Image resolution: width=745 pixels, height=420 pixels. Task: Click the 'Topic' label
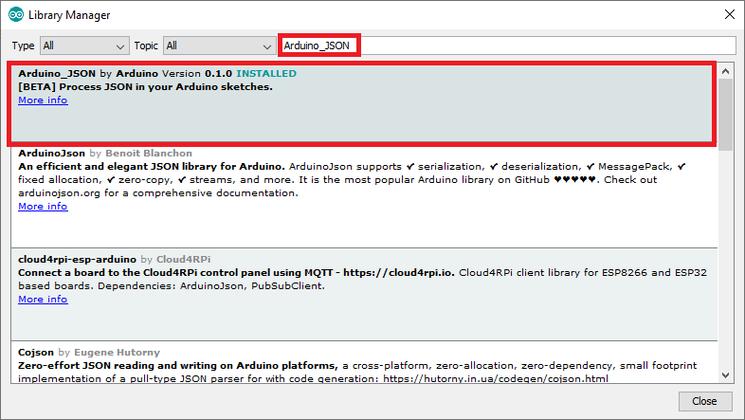(145, 46)
